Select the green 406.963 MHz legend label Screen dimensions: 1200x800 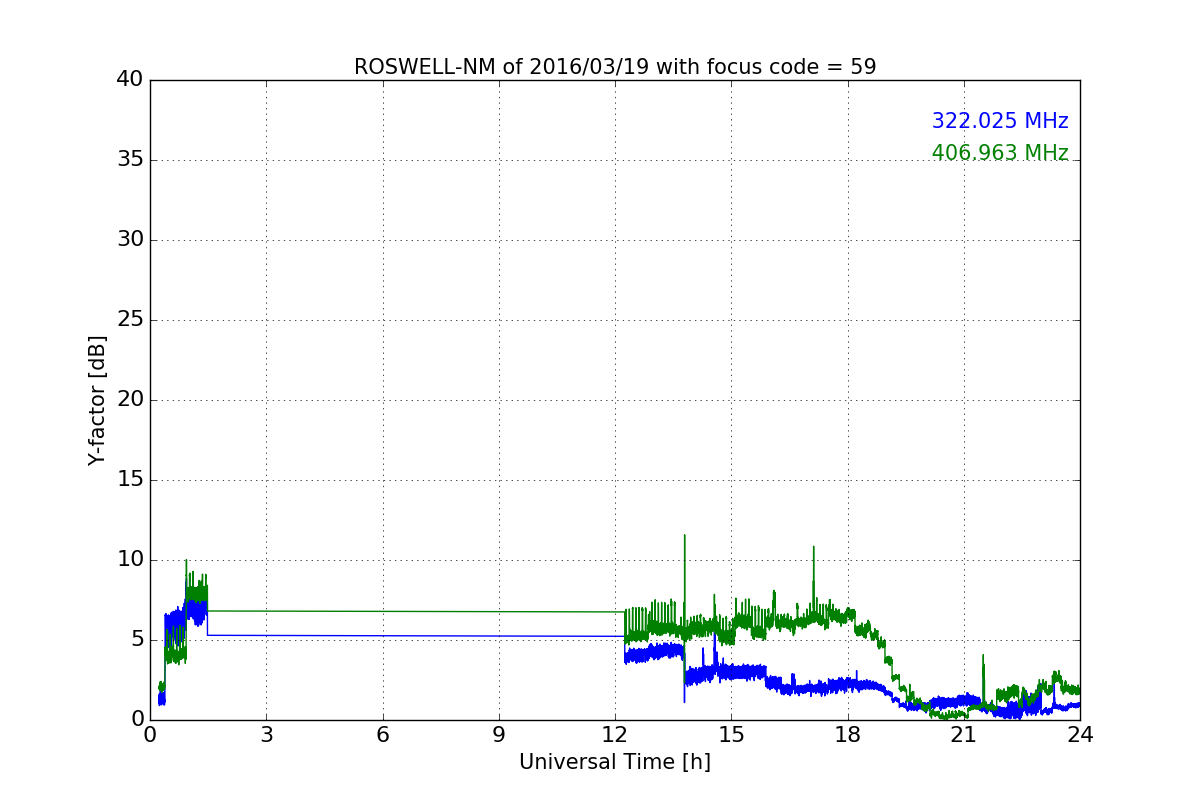tap(1000, 153)
